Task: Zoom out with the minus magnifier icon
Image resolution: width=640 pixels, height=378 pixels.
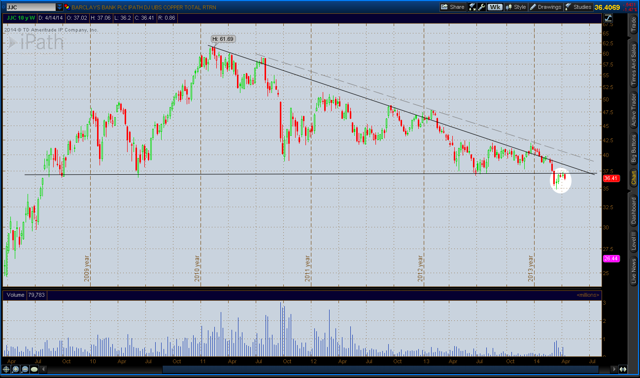Action: (x=25, y=369)
